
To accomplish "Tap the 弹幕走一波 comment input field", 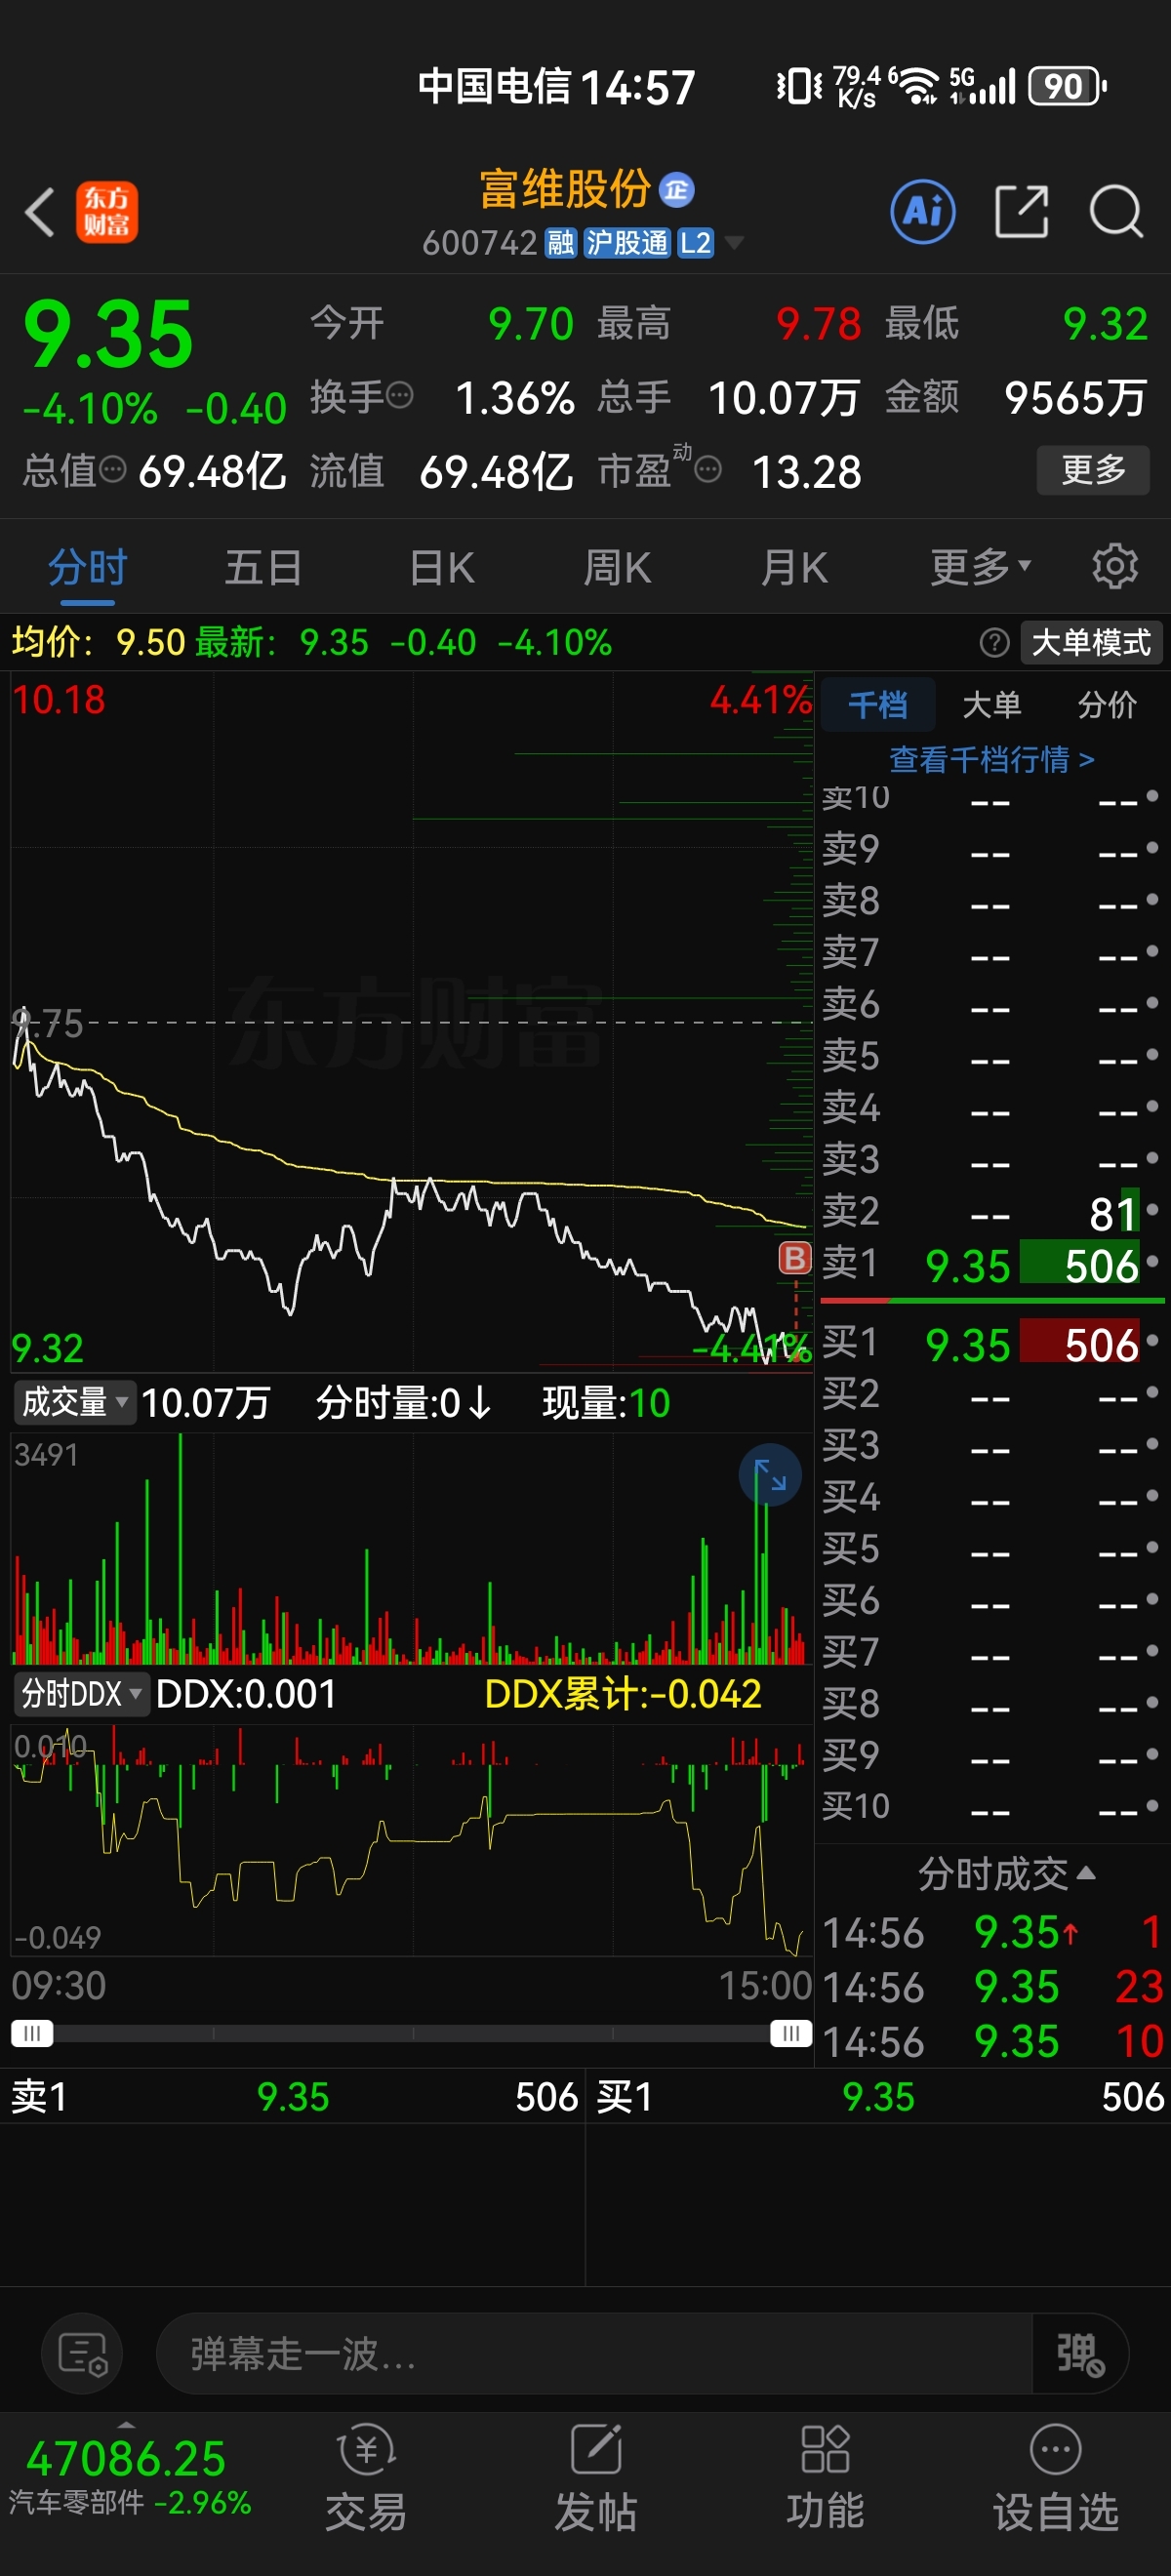I will tap(594, 2353).
